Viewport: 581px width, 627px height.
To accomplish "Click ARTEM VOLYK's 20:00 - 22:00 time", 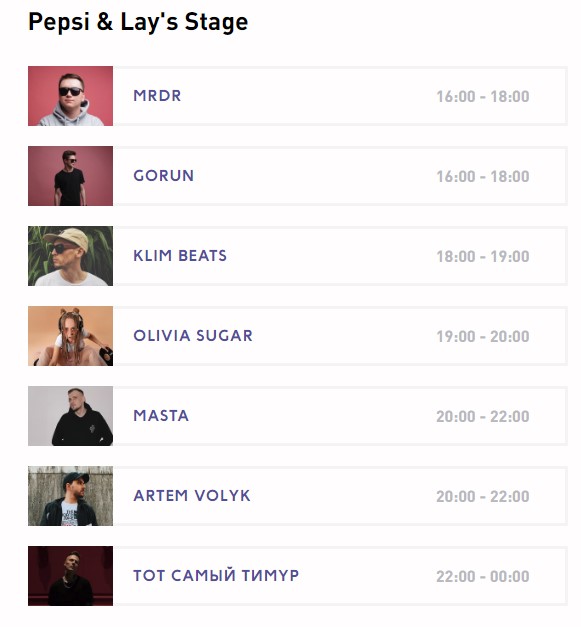I will tap(483, 496).
